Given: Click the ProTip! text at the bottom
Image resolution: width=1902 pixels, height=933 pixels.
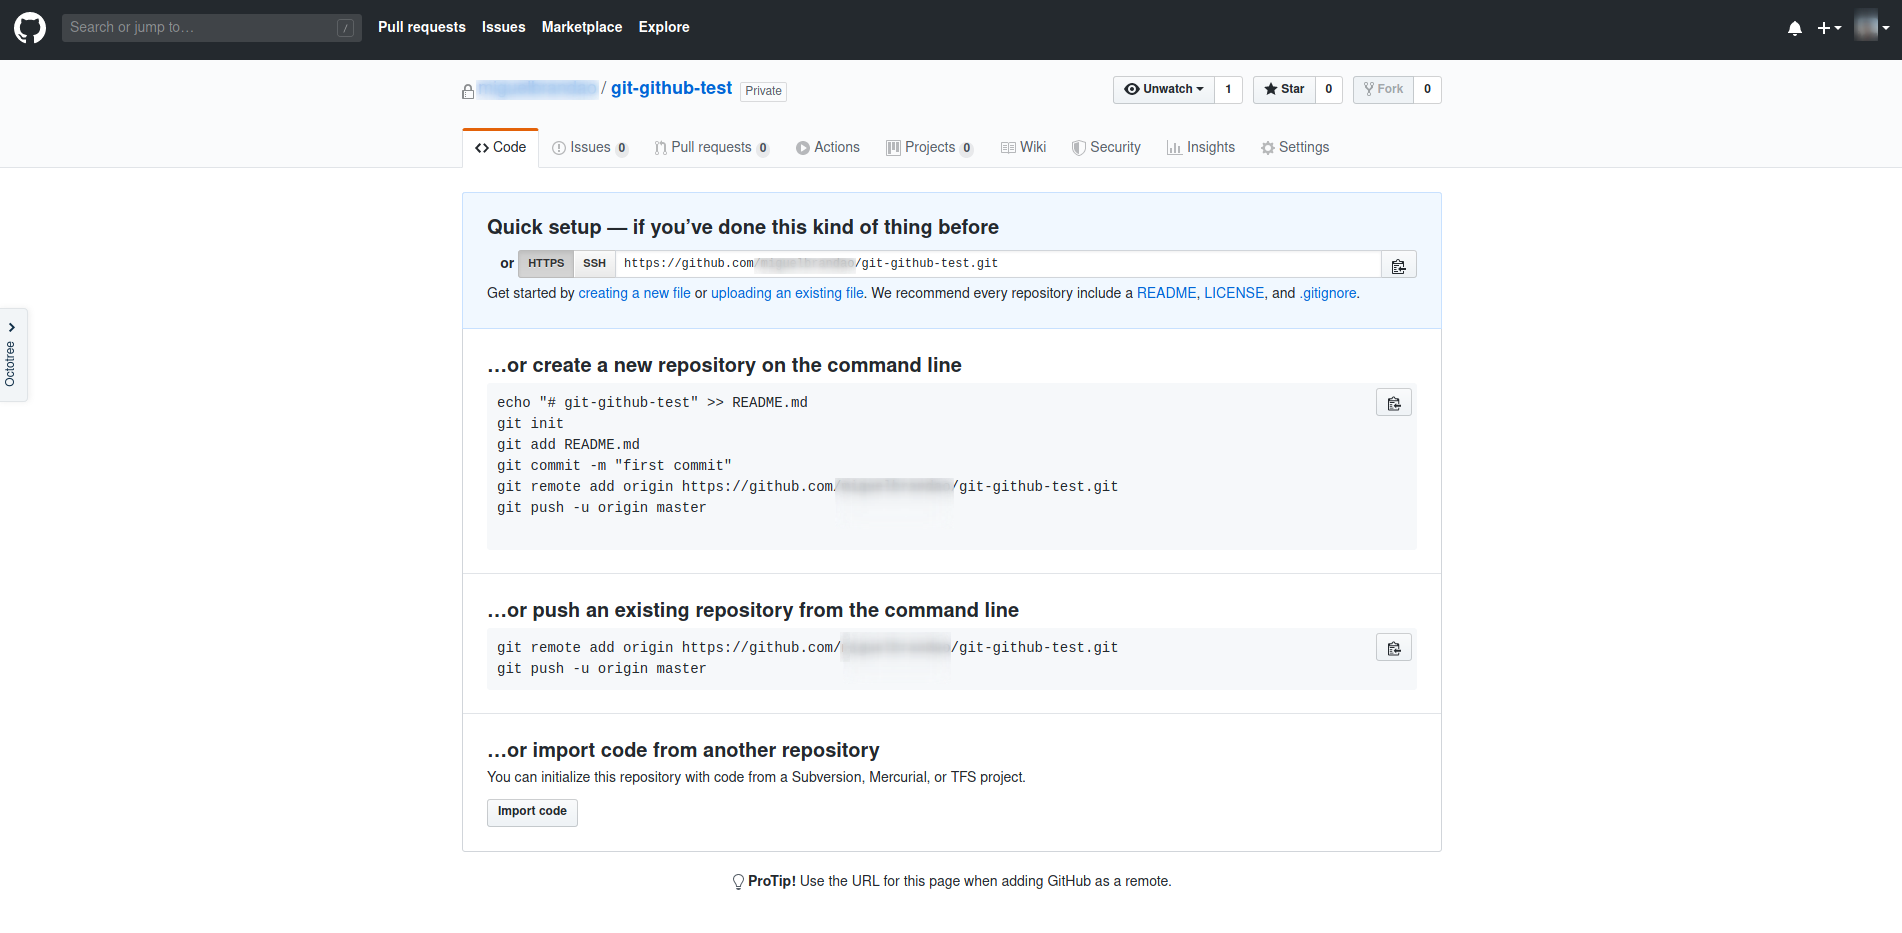Looking at the screenshot, I should coord(772,881).
